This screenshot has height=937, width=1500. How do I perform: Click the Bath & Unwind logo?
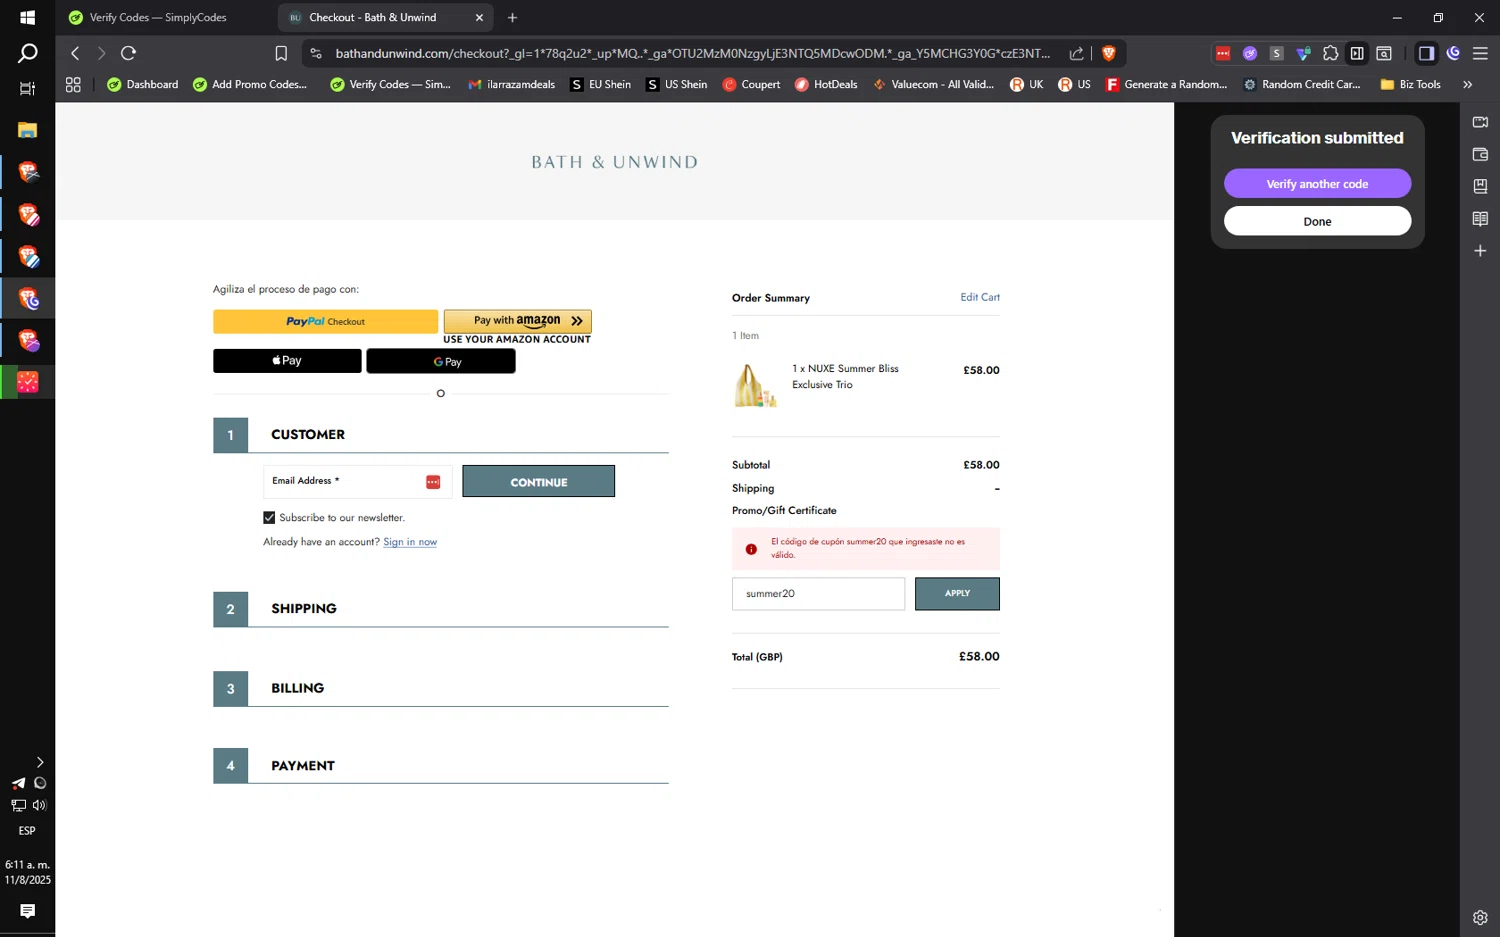click(614, 162)
